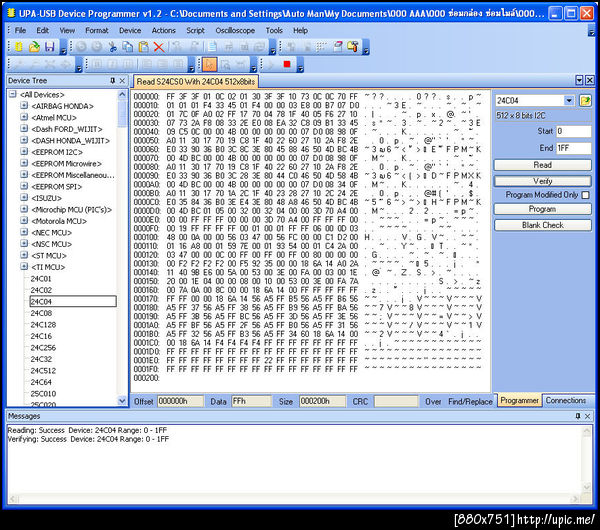Expand the Atmel MCU node
The width and height of the screenshot is (600, 530).
[24, 117]
